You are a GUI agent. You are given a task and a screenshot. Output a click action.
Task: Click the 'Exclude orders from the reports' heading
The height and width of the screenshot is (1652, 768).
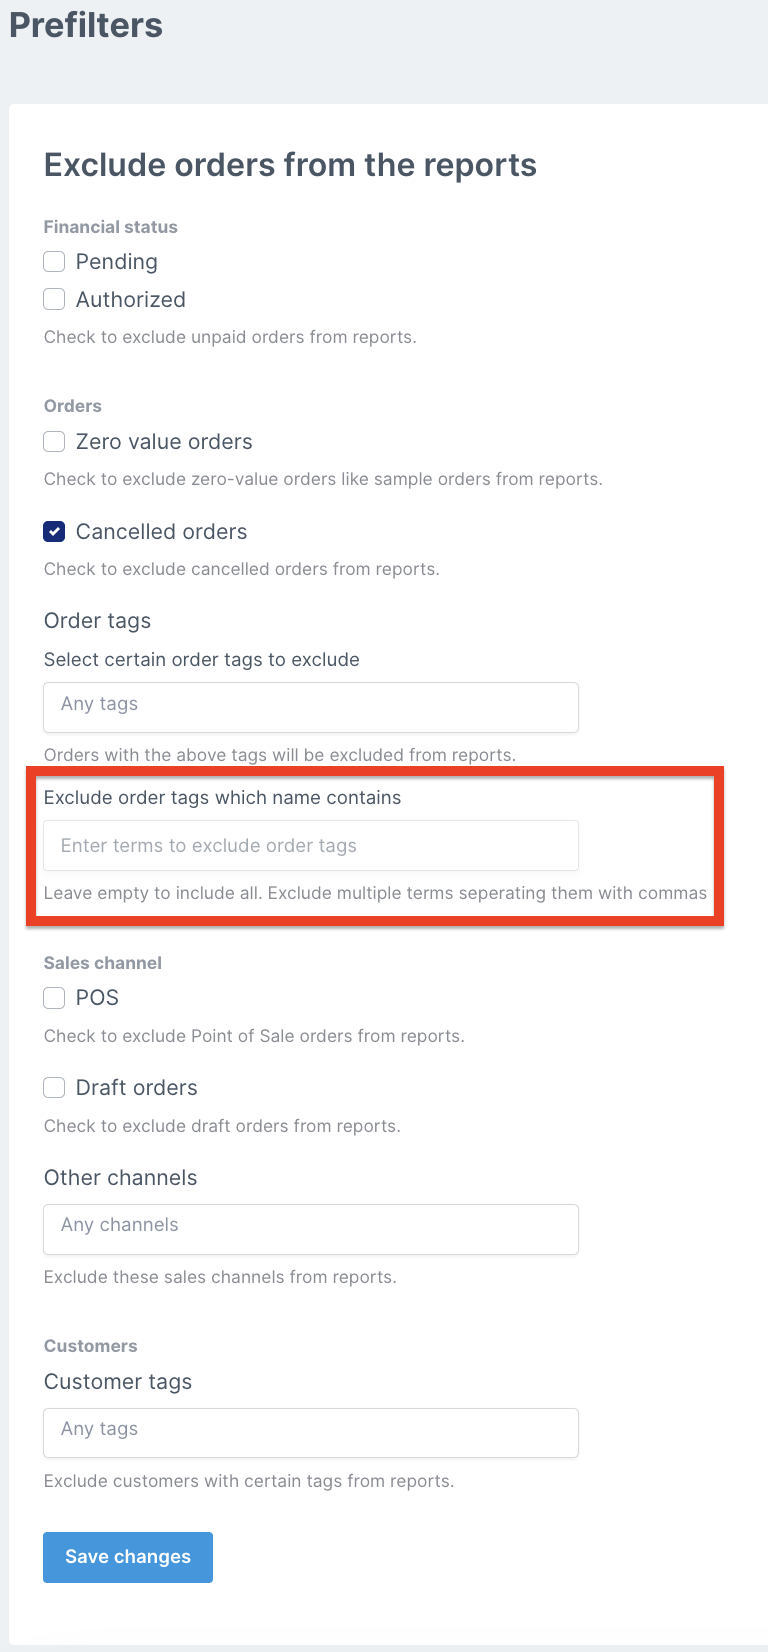point(290,165)
